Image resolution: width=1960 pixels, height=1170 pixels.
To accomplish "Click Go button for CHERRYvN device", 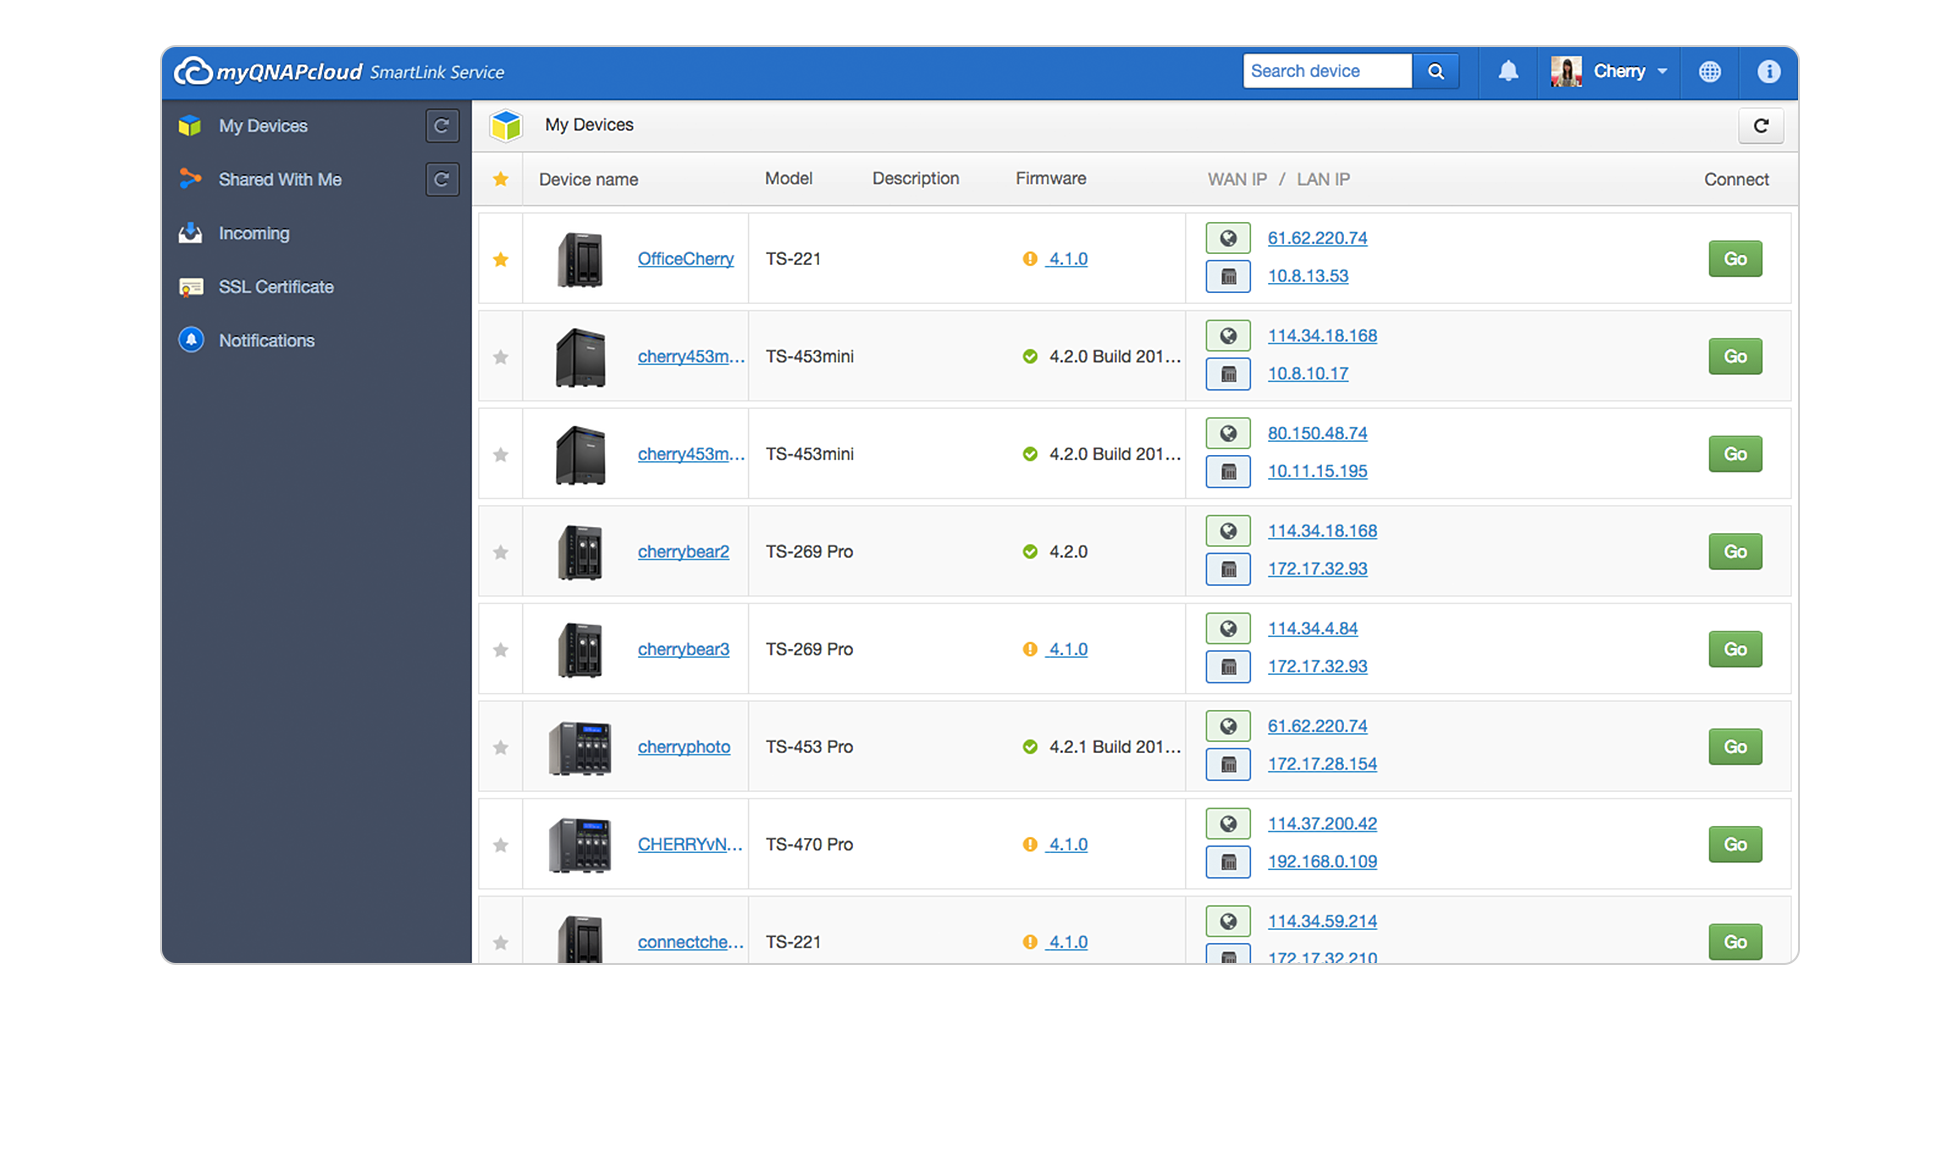I will [1735, 845].
